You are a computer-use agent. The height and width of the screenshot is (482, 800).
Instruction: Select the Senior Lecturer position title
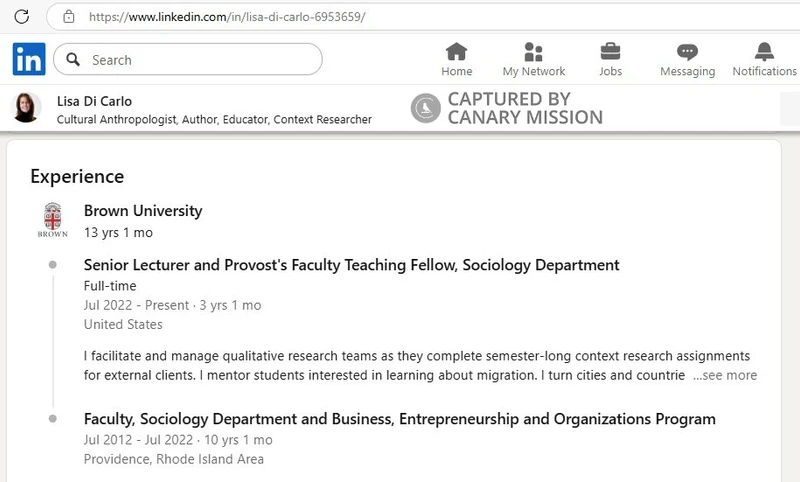pos(352,265)
